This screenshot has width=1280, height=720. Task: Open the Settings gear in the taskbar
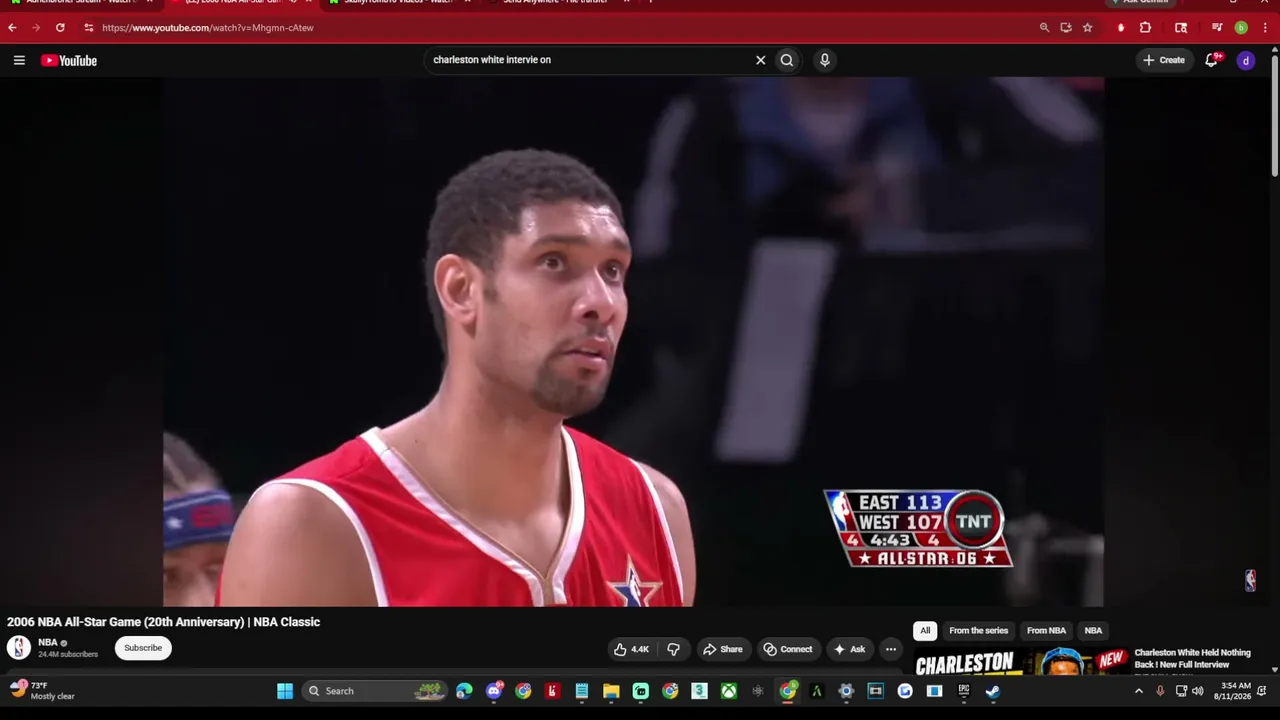pyautogui.click(x=846, y=691)
